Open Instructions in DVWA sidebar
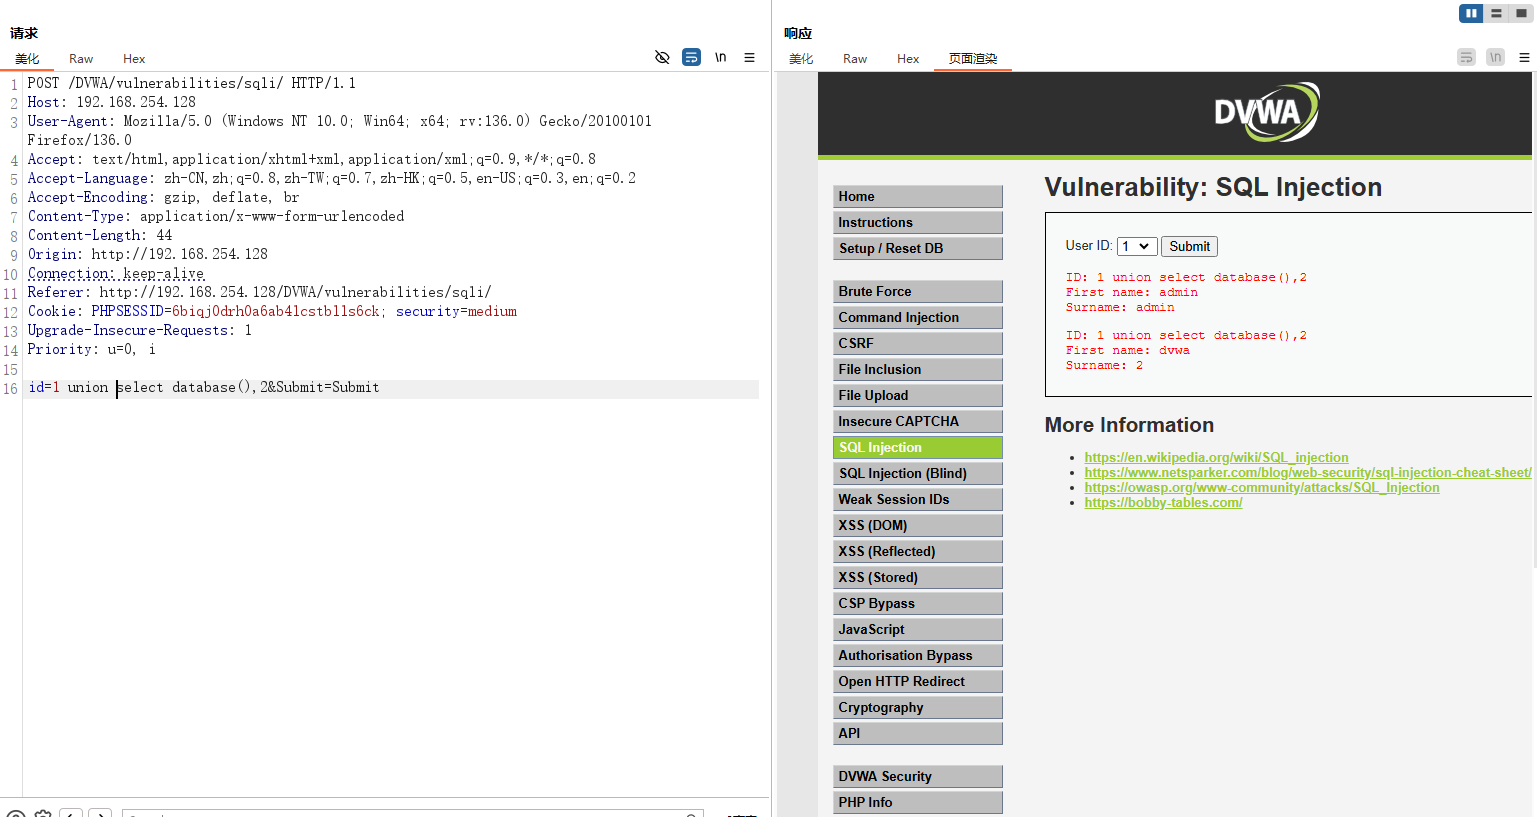The height and width of the screenshot is (817, 1537). pos(918,222)
